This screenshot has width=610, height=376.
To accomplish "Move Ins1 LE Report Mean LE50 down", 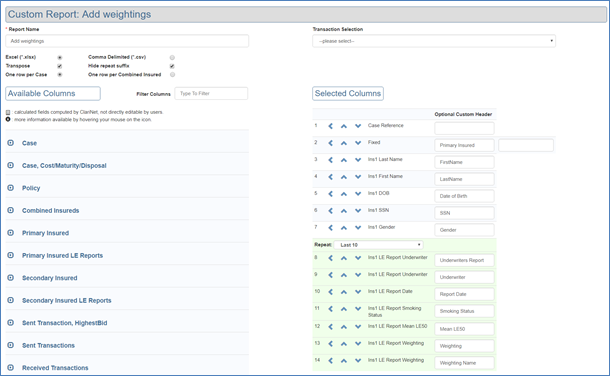I will [358, 327].
